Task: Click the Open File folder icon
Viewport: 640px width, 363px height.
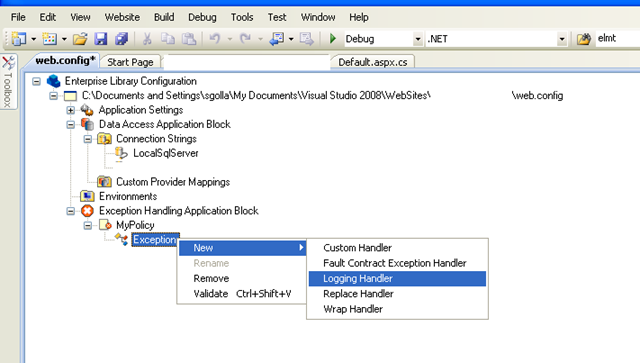Action: tap(80, 39)
